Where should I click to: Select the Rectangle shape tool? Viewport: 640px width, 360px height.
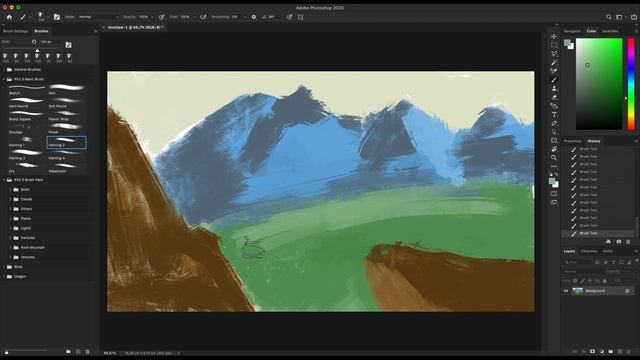tap(554, 140)
